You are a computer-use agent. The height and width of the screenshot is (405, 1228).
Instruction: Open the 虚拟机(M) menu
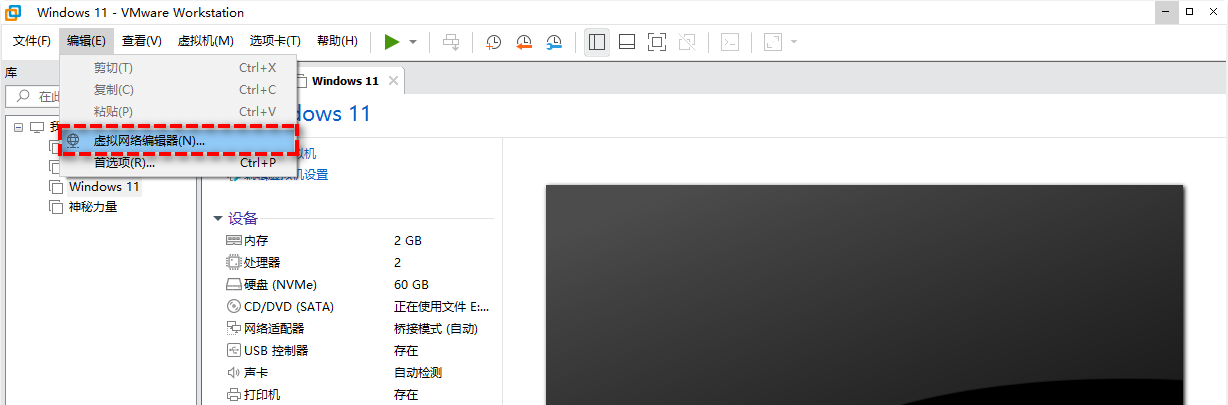(205, 41)
